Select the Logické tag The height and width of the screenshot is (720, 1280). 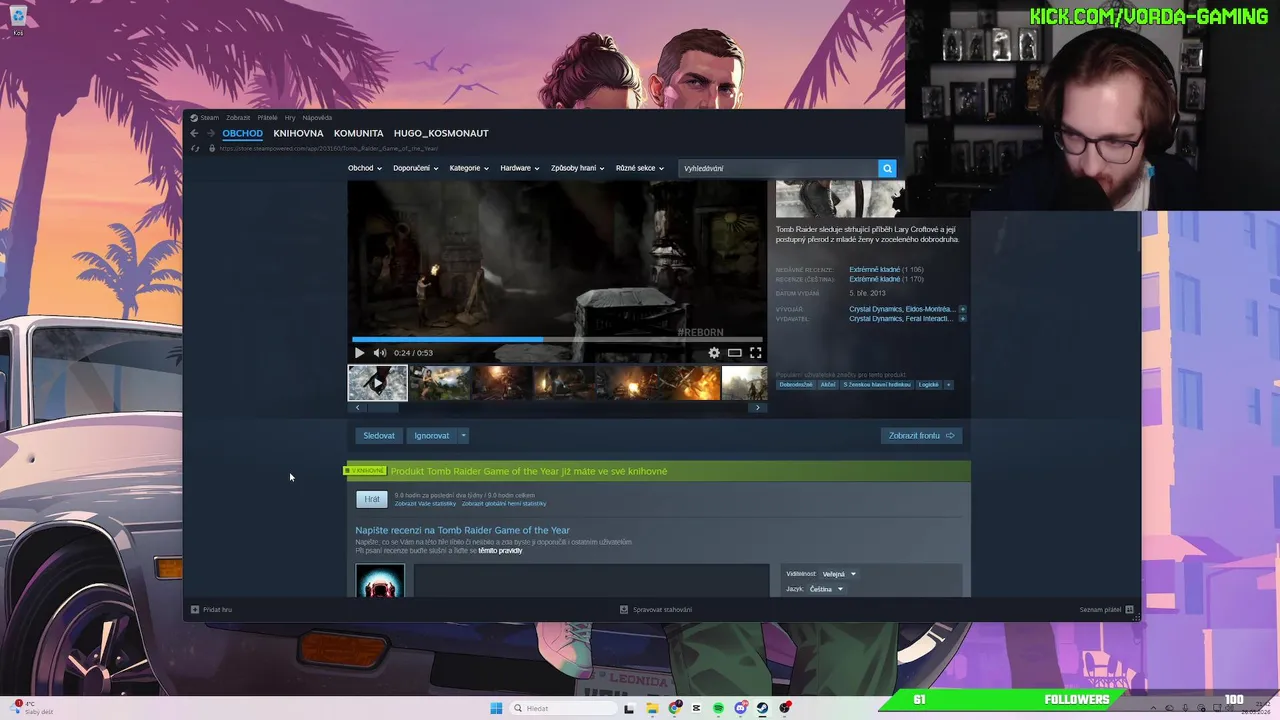pos(929,385)
